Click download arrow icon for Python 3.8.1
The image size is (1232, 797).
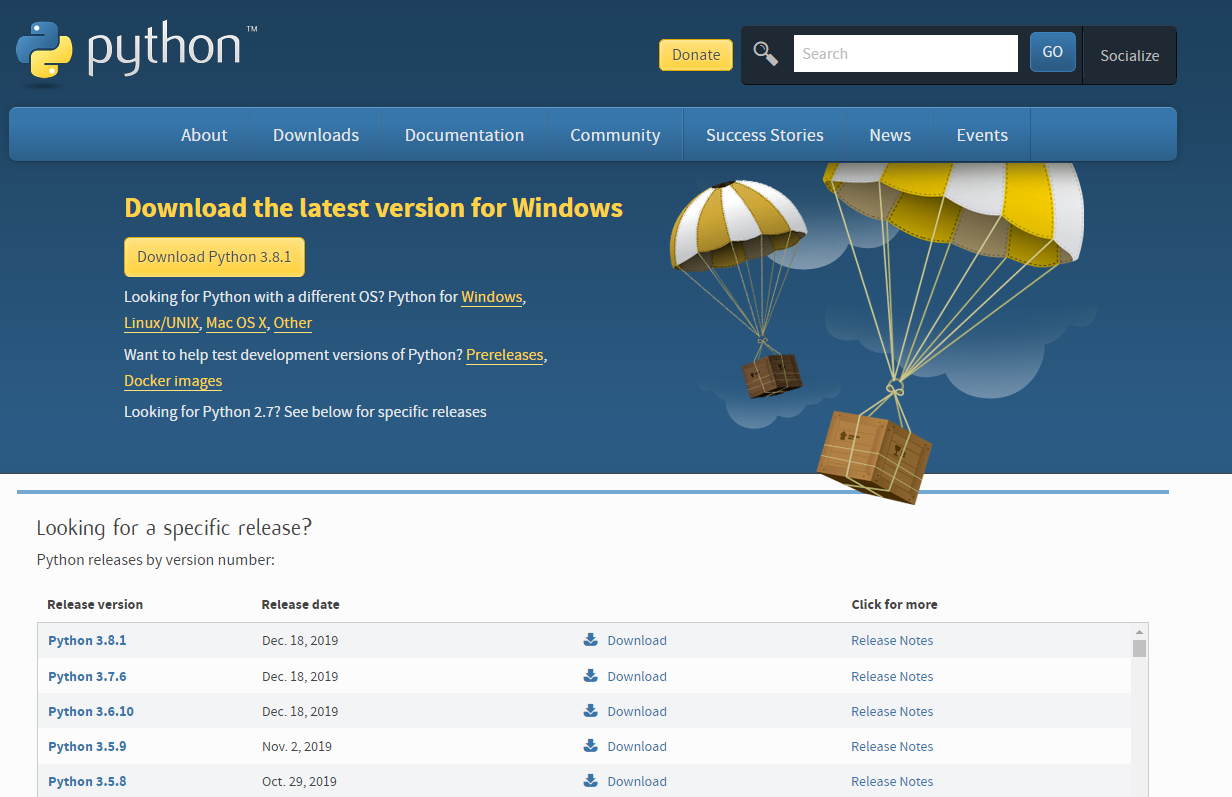pyautogui.click(x=590, y=640)
